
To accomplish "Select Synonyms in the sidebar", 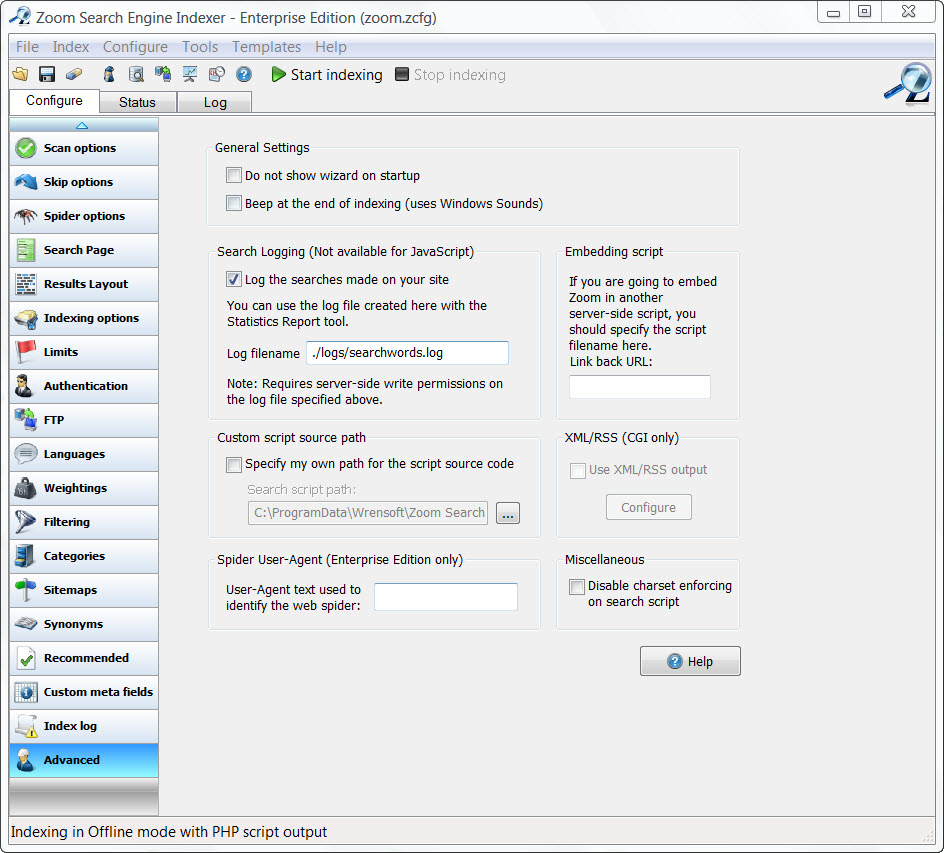I will point(84,624).
